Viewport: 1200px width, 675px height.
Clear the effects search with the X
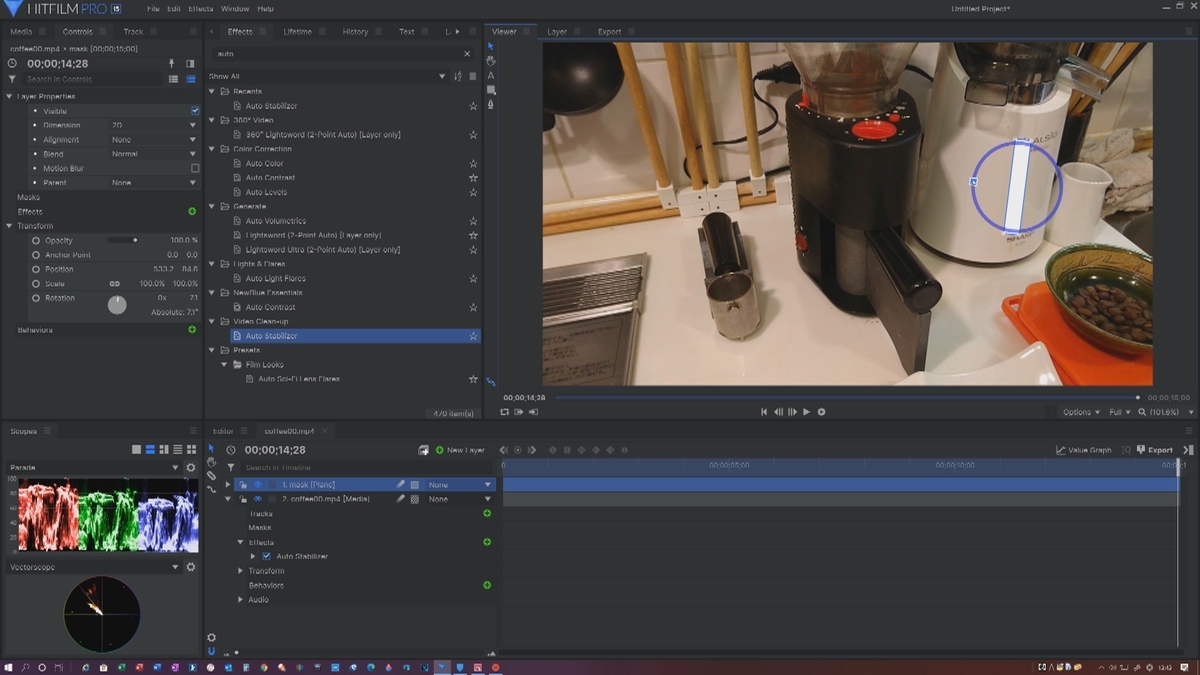click(467, 54)
